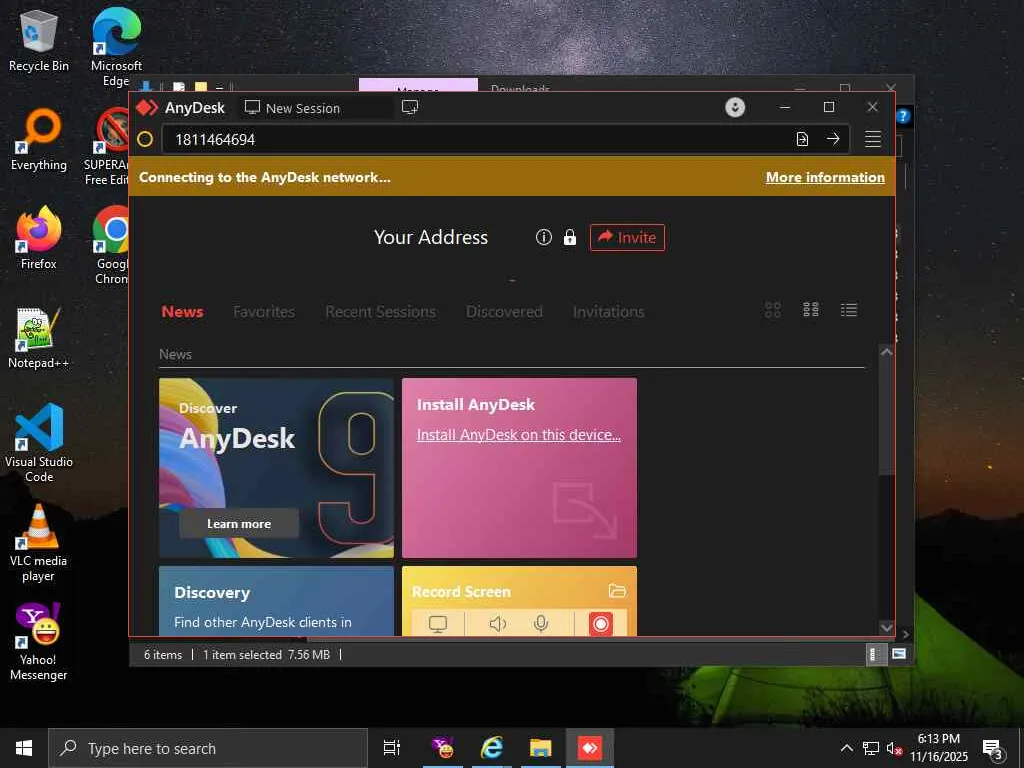Click the lock icon next to Your Address
Screen dimensions: 1024x768
click(569, 237)
